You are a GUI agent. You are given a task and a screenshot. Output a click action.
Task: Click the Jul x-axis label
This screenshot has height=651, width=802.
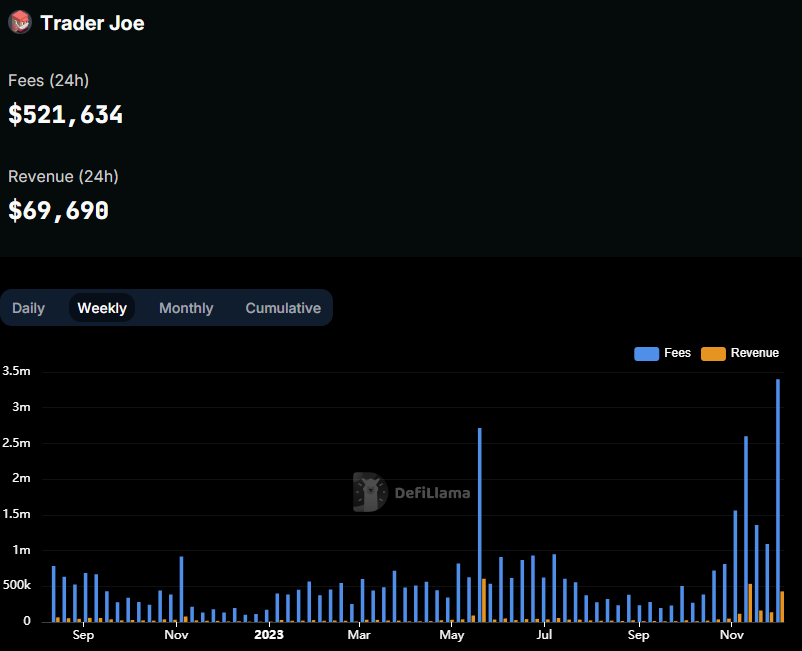[x=544, y=635]
